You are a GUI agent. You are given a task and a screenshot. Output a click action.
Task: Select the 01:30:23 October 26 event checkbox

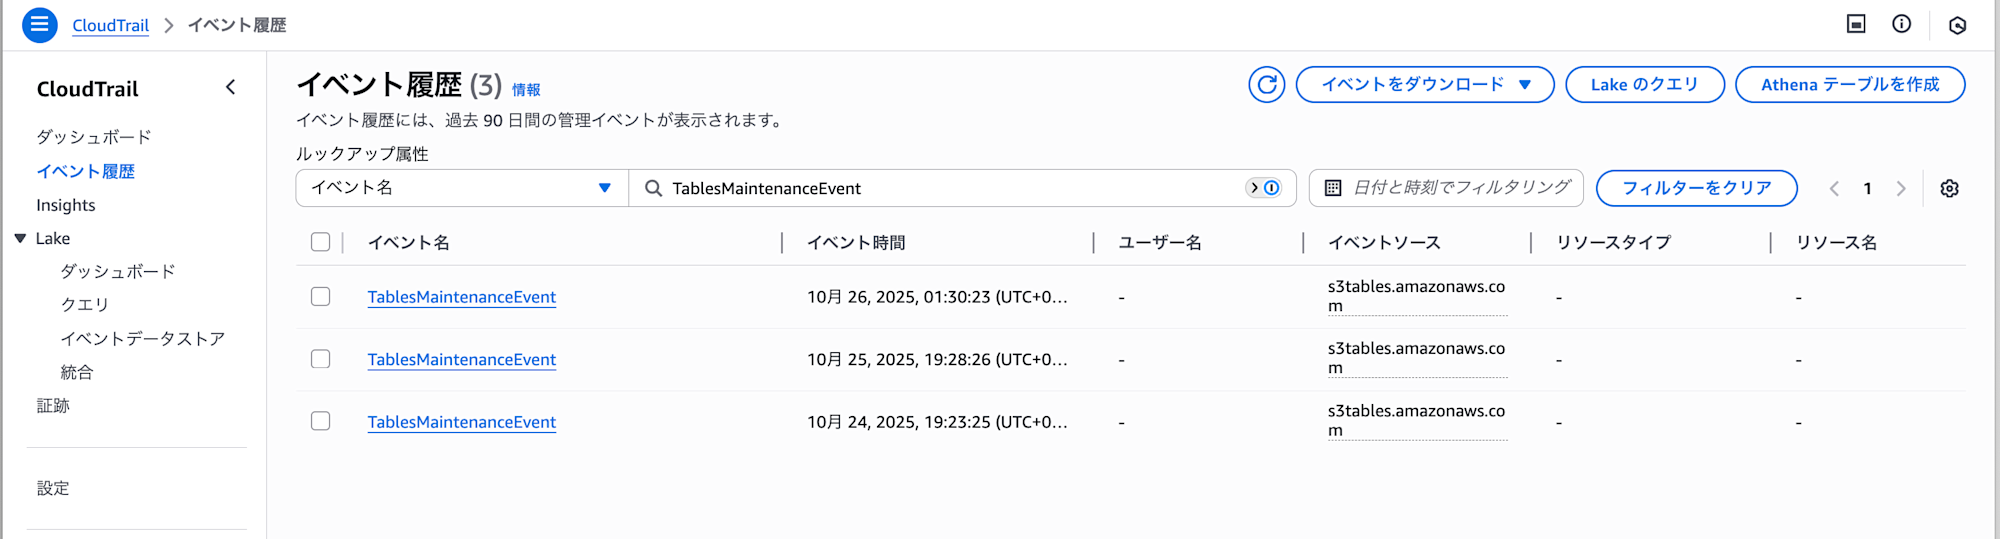320,297
